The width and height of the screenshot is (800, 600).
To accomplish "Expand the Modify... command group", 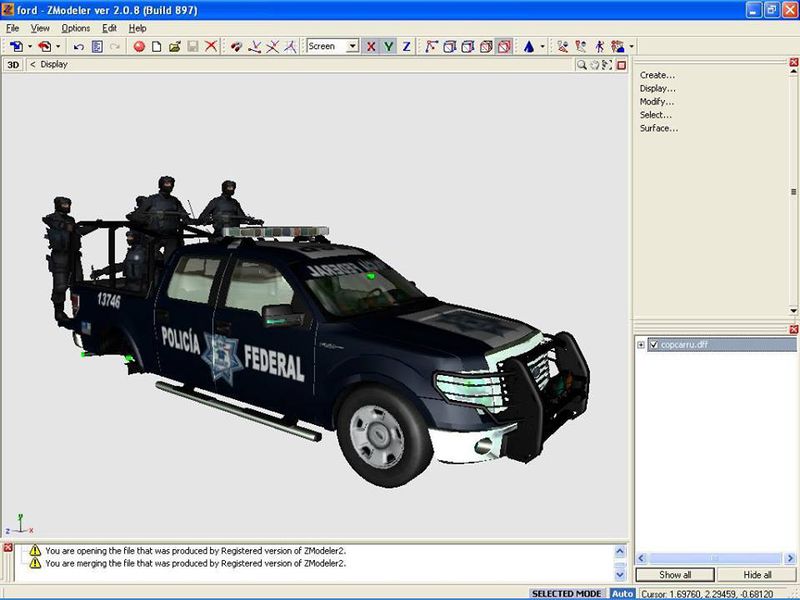I will pyautogui.click(x=657, y=102).
